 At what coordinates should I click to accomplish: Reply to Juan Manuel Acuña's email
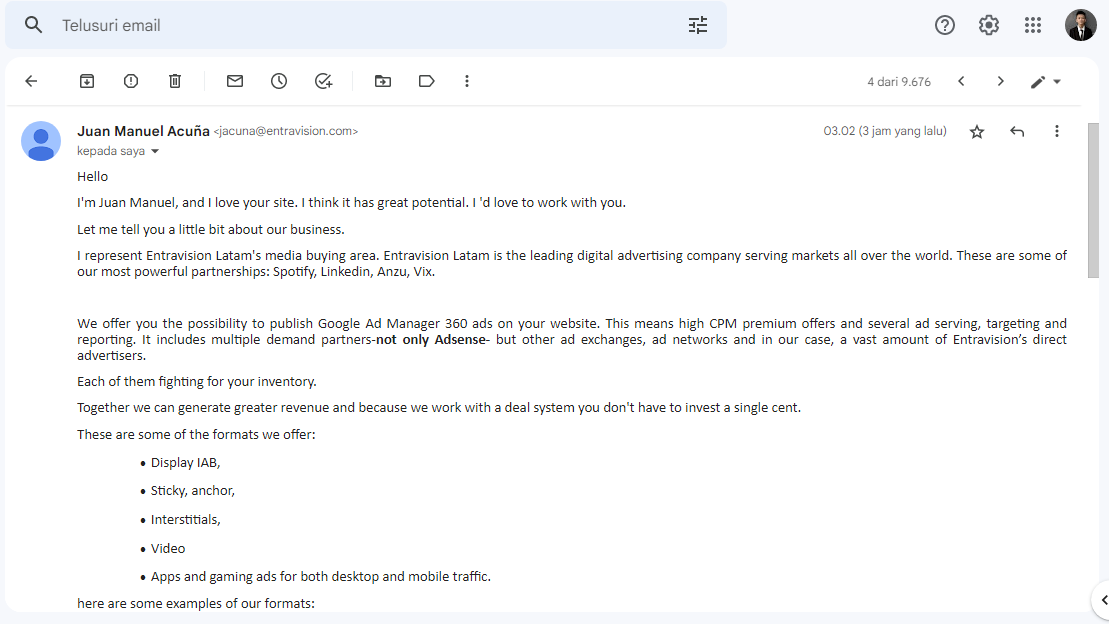coord(1017,132)
